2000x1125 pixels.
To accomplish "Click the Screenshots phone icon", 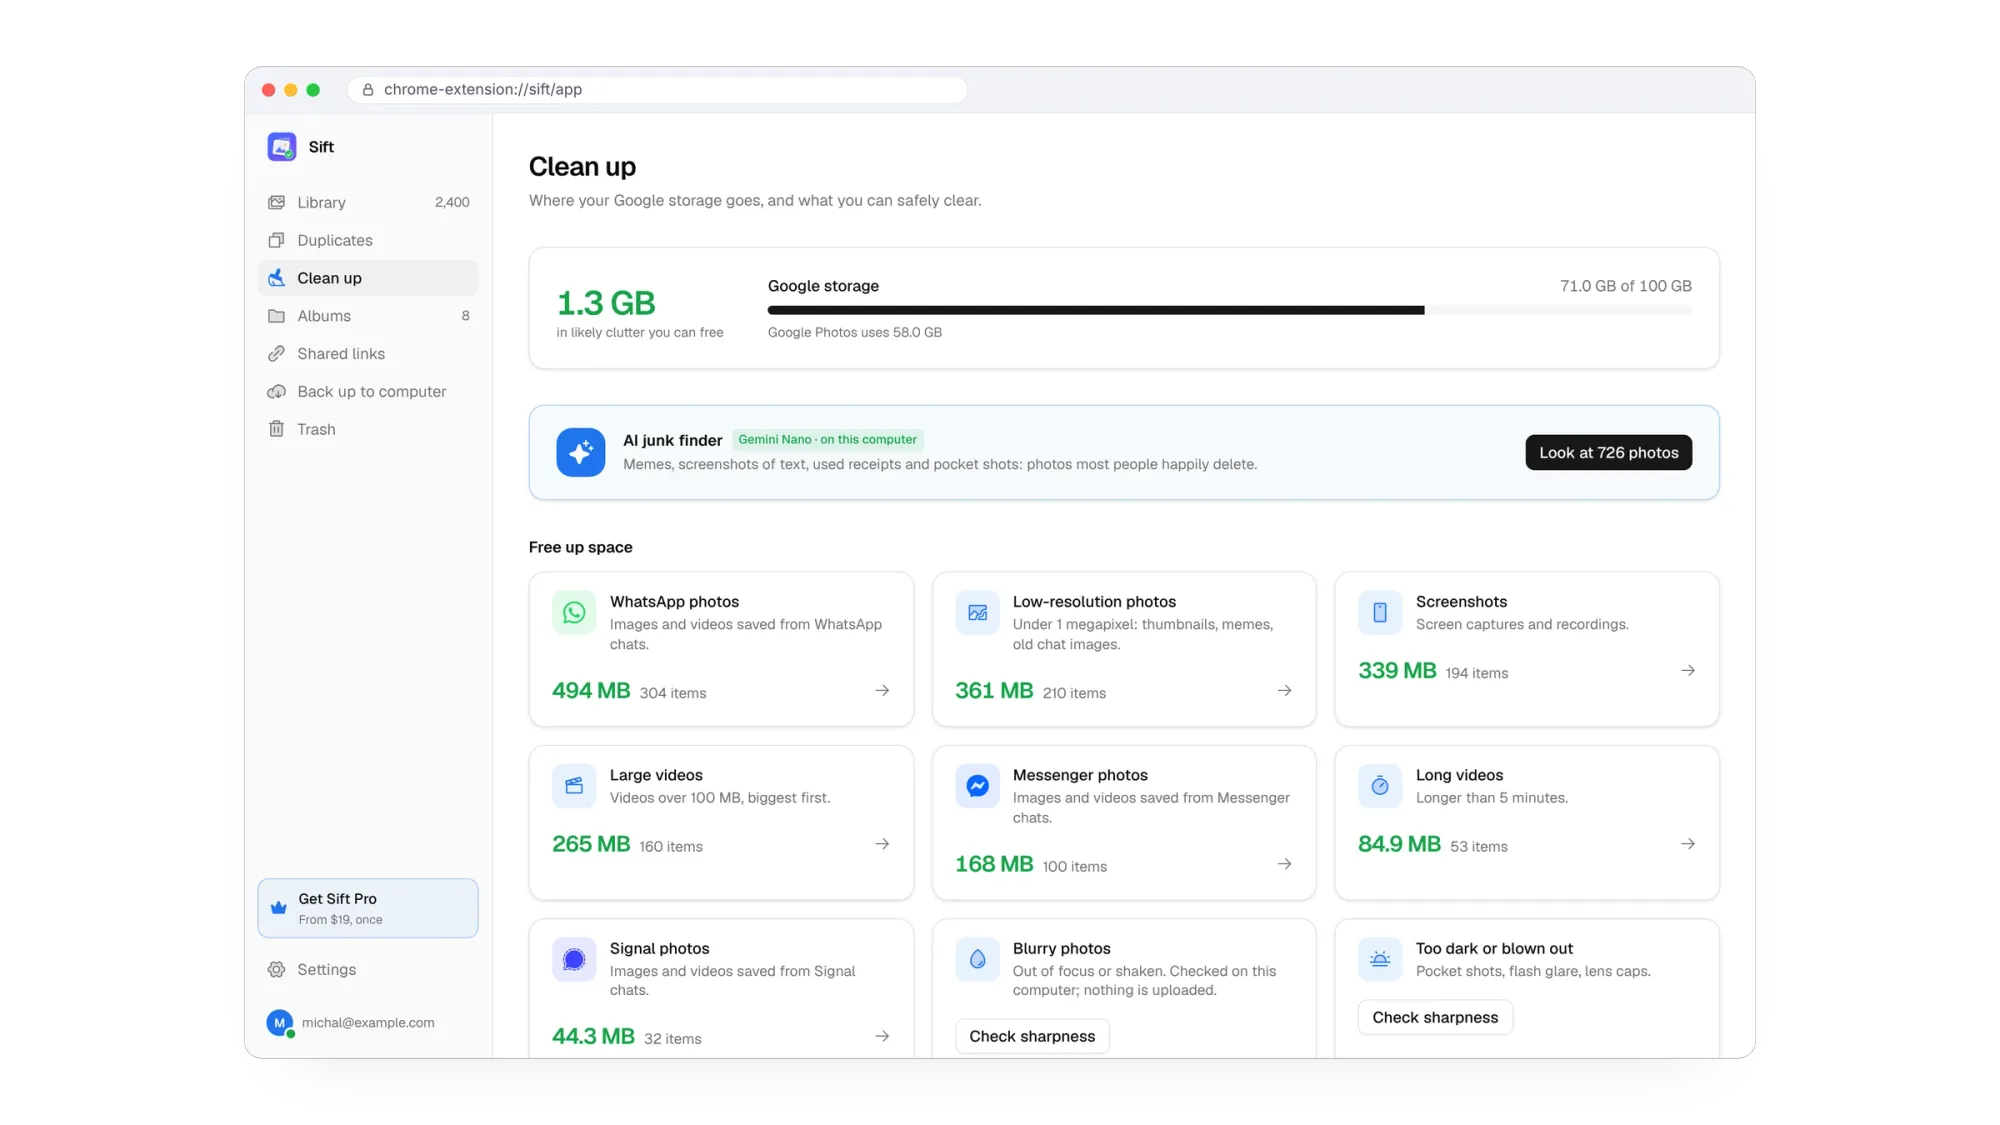I will tap(1380, 613).
